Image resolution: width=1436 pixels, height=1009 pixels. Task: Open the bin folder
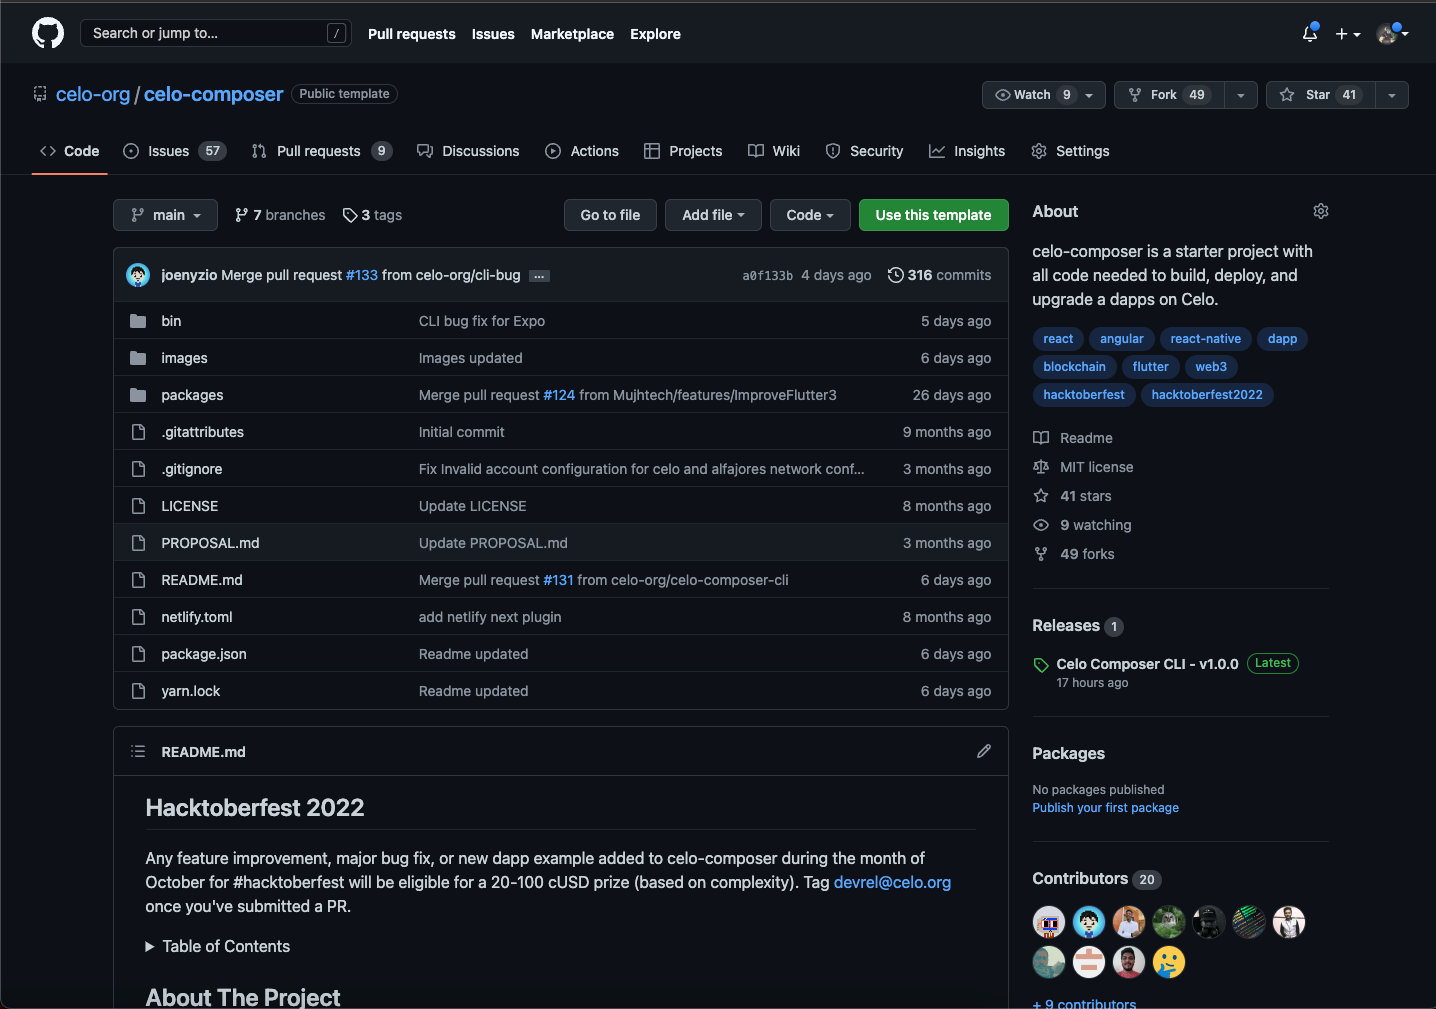click(x=171, y=321)
